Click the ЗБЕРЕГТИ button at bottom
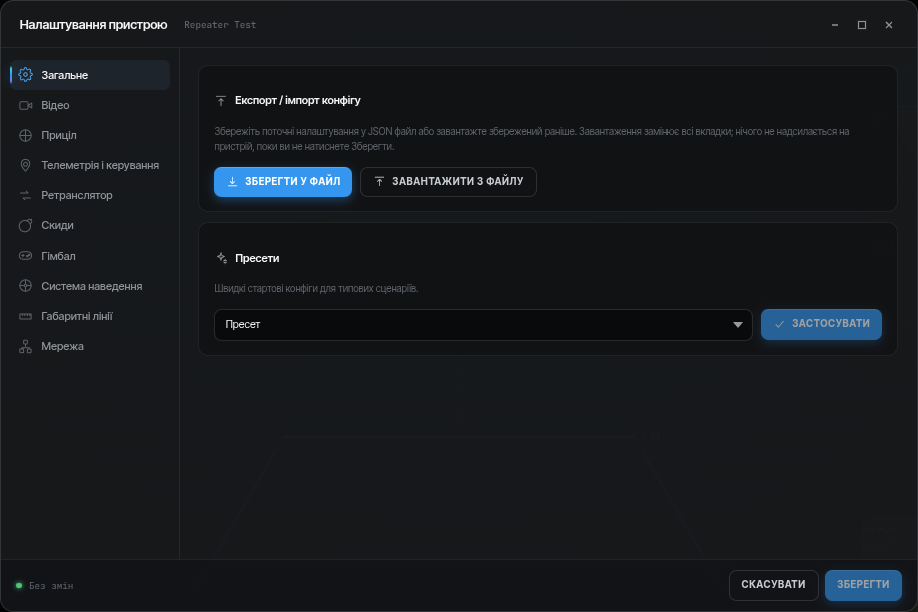This screenshot has height=612, width=918. (863, 585)
